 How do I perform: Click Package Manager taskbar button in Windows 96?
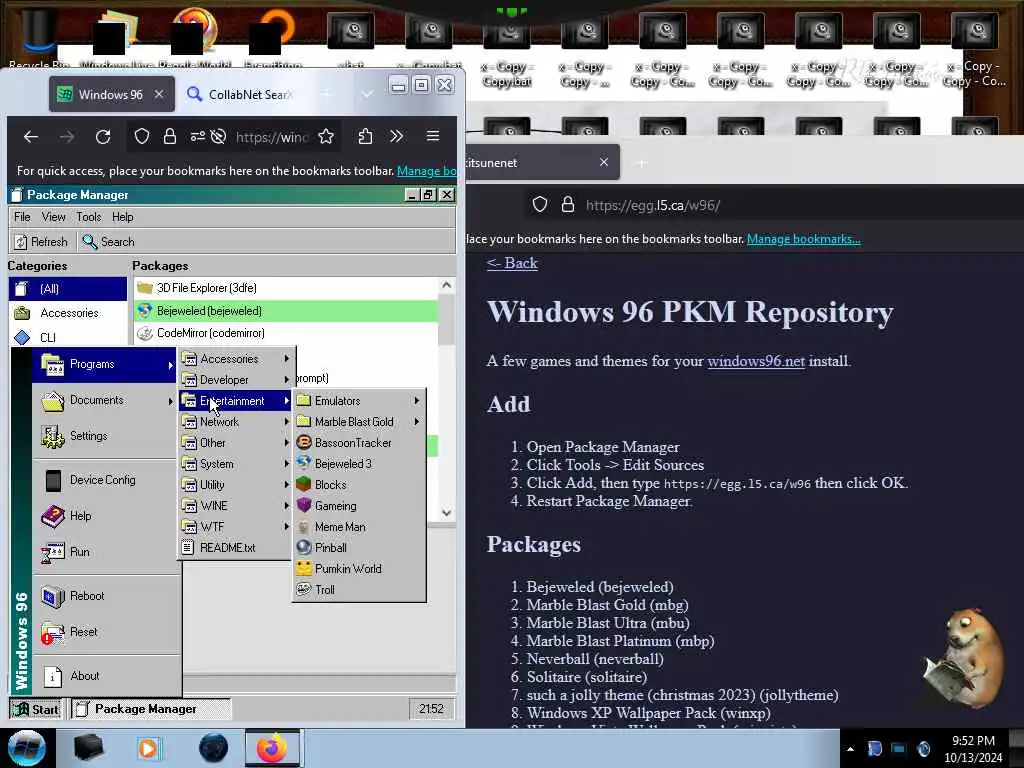point(150,709)
